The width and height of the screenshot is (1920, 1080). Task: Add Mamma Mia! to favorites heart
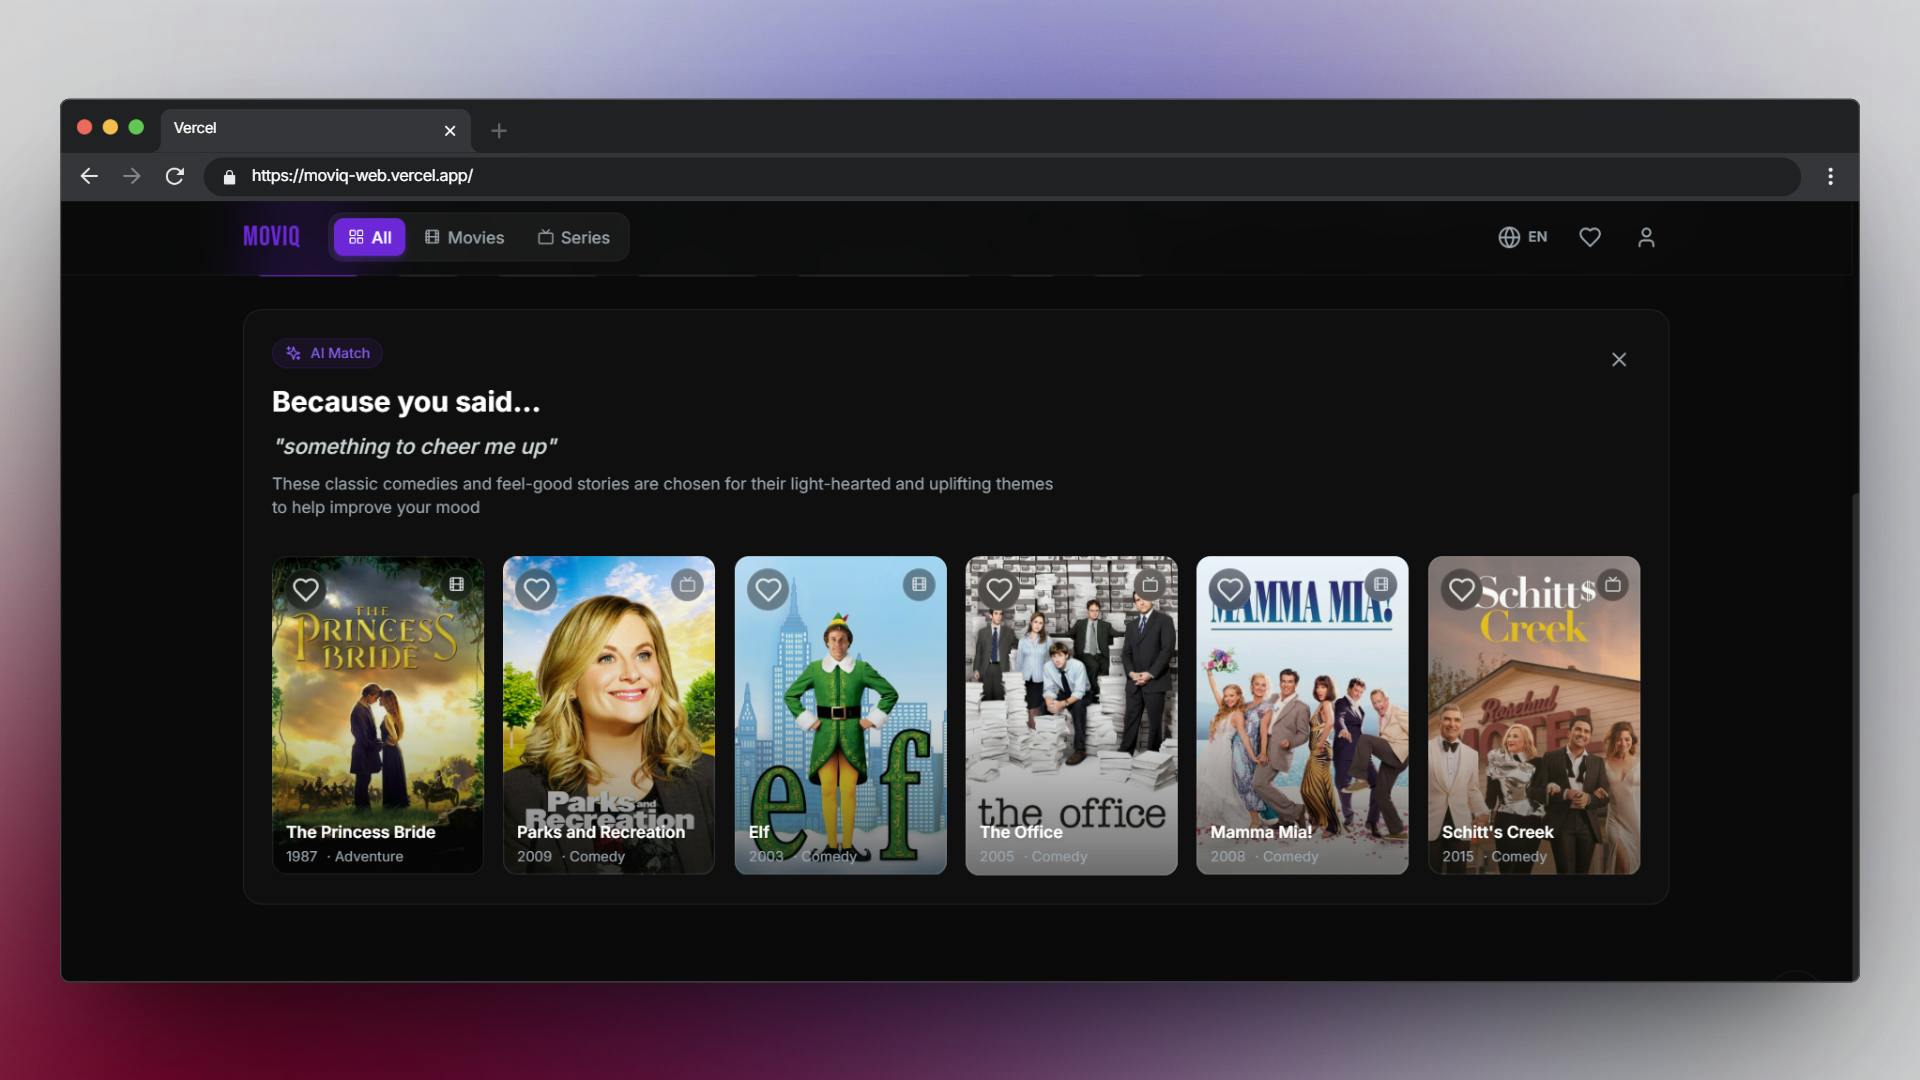pos(1230,590)
